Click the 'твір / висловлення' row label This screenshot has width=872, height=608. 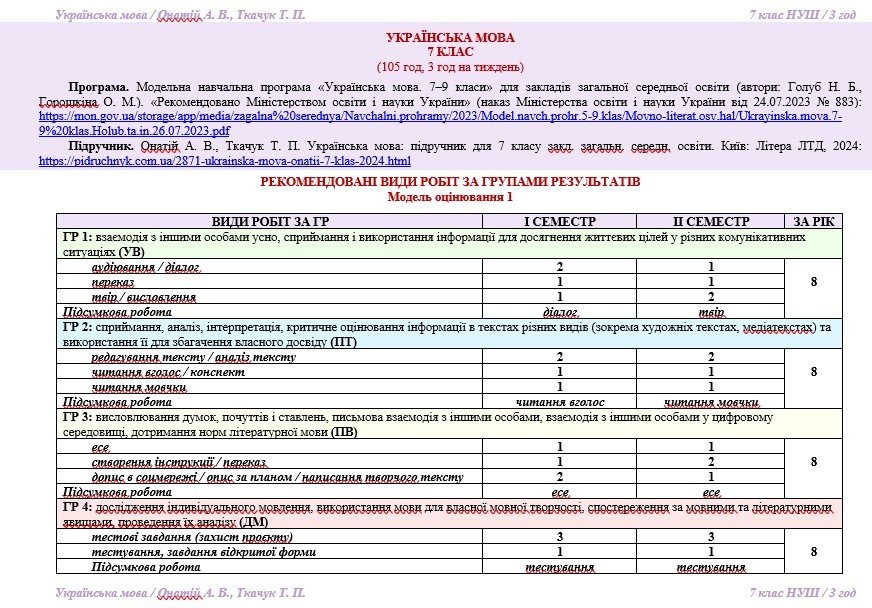pos(143,297)
